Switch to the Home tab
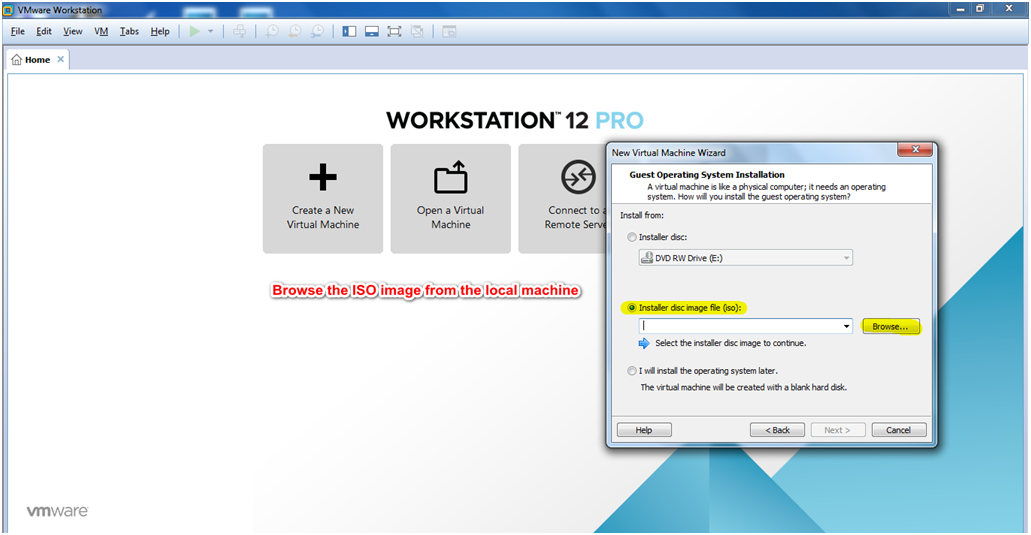This screenshot has width=1031, height=535. 37,59
